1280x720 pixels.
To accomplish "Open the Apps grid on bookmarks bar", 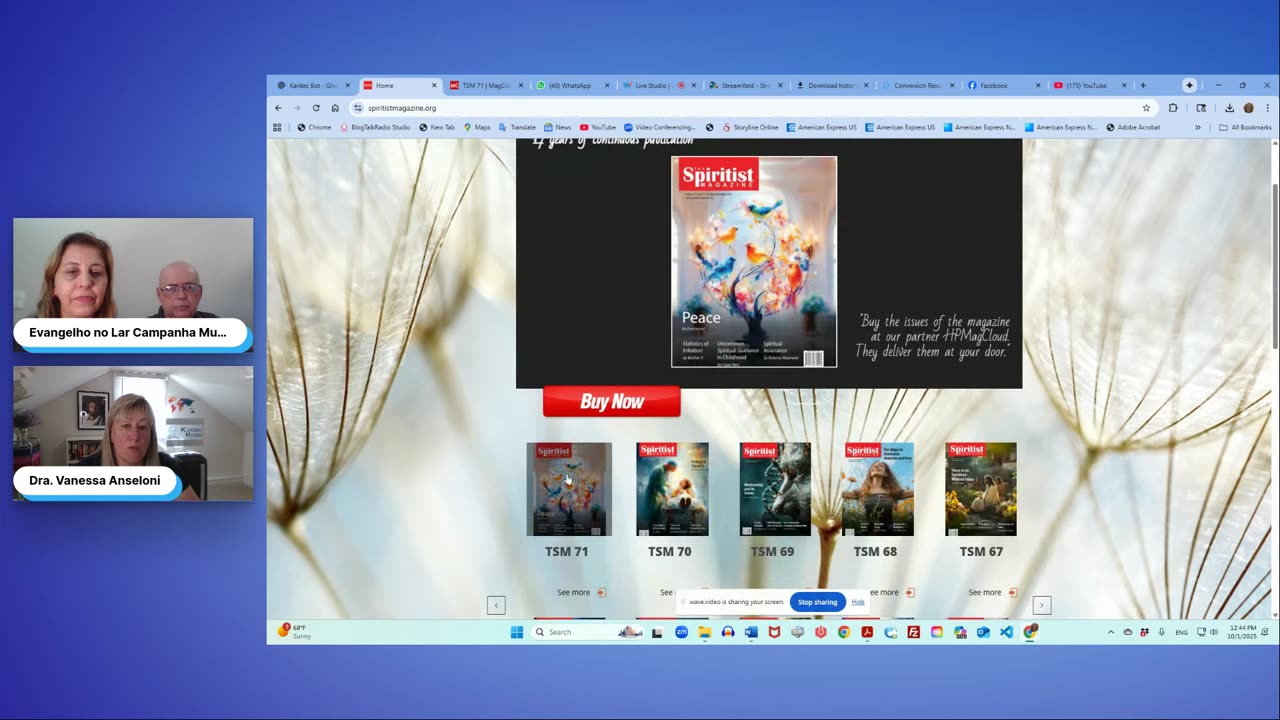I will point(278,127).
